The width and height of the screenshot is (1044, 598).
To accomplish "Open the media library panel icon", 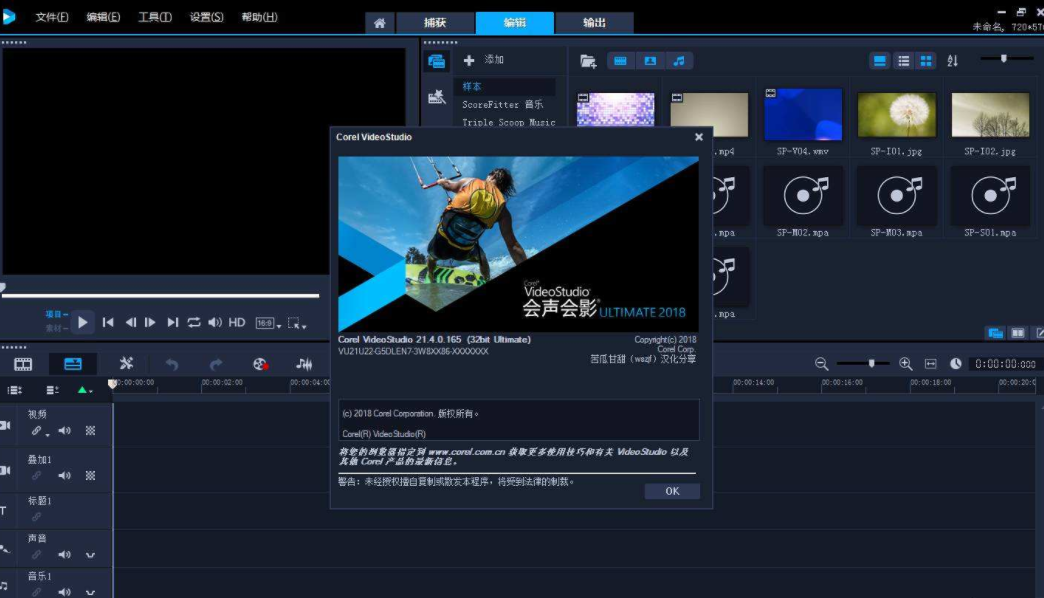I will click(x=437, y=62).
